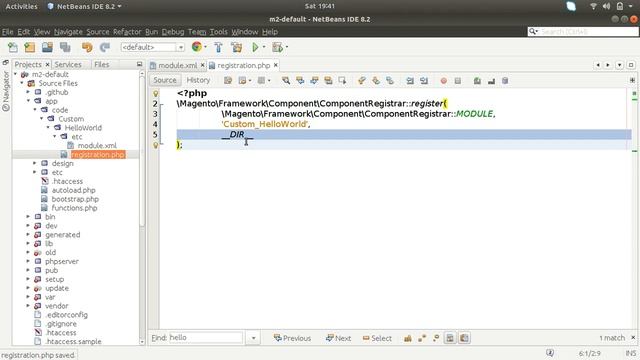This screenshot has width=640, height=360.
Task: Toggle Regular Expression in find bar
Action: 436,338
